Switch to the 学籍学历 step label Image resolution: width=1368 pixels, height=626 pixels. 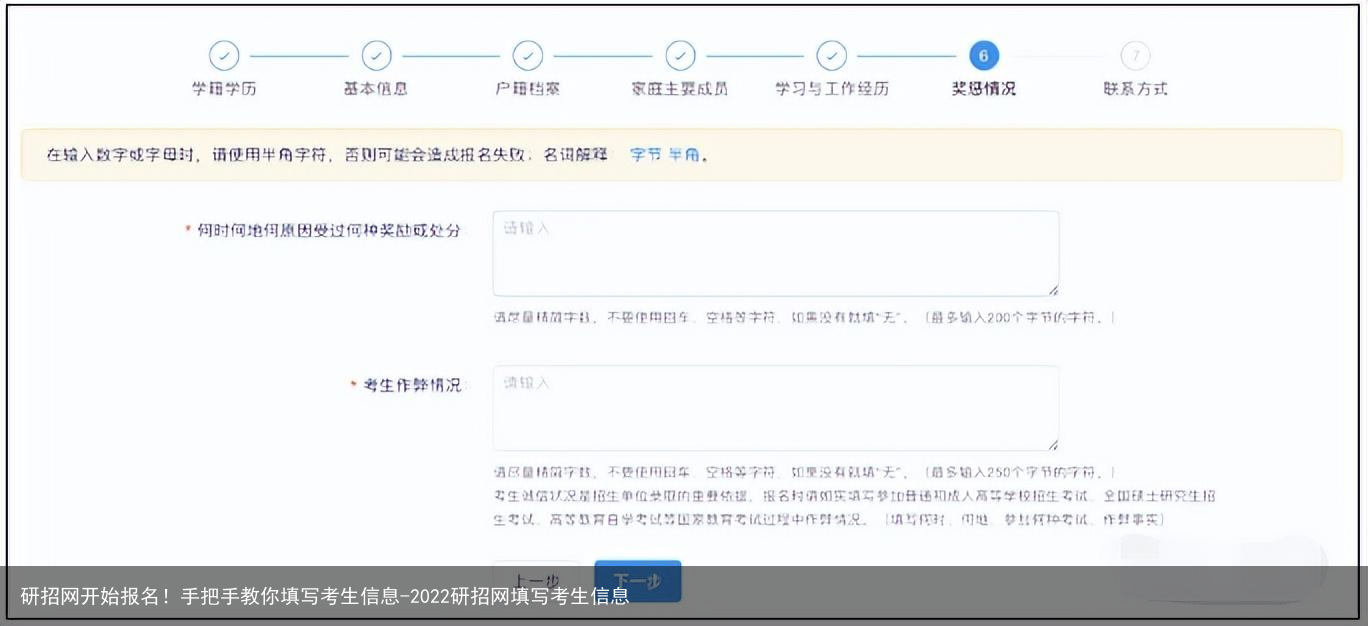pyautogui.click(x=224, y=88)
